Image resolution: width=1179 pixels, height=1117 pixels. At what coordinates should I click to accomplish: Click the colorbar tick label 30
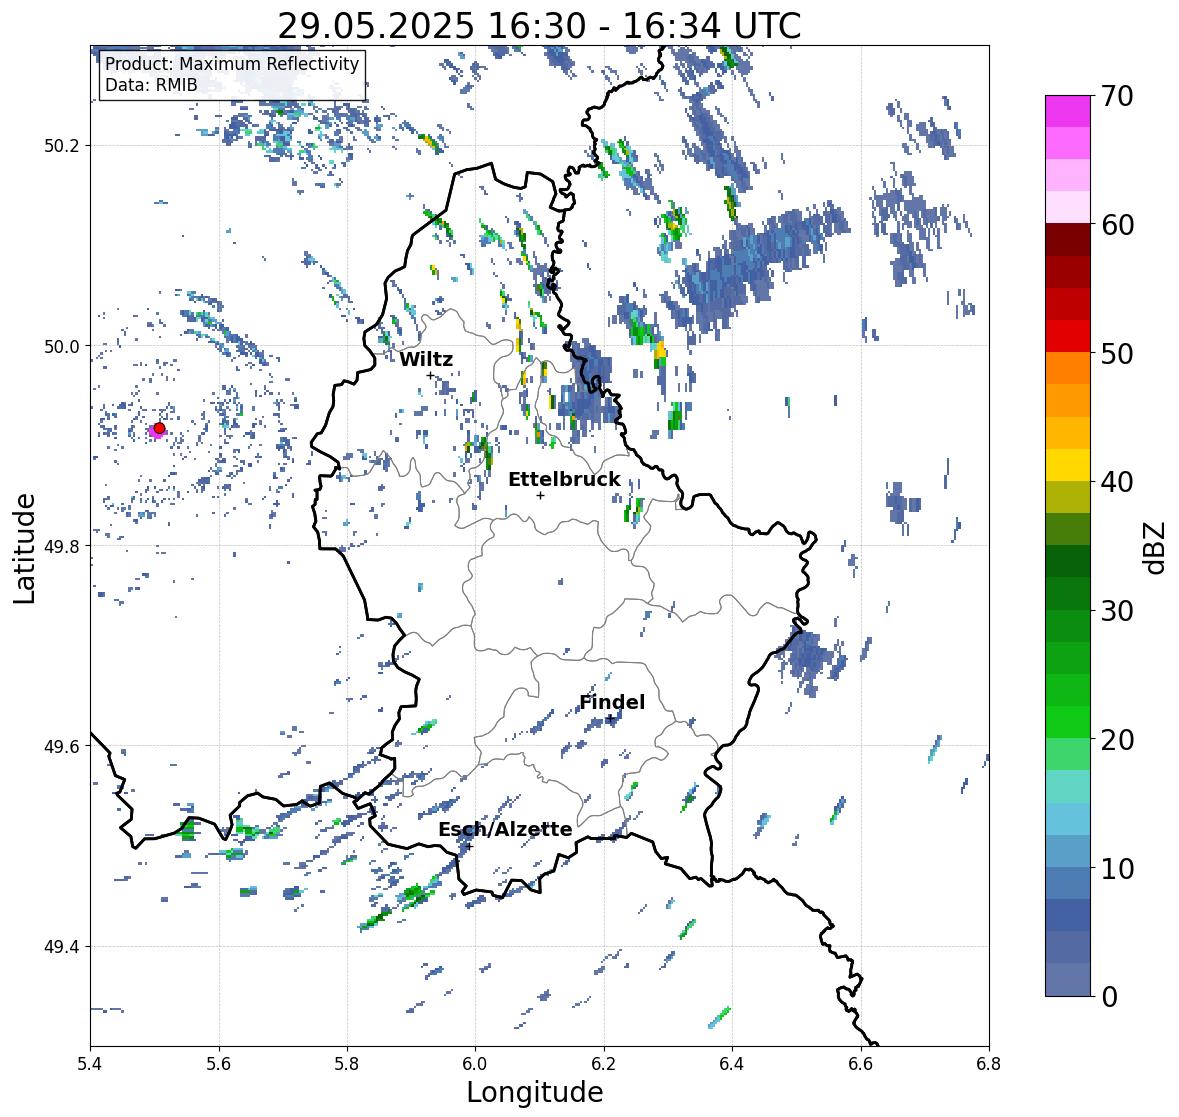(x=1117, y=610)
